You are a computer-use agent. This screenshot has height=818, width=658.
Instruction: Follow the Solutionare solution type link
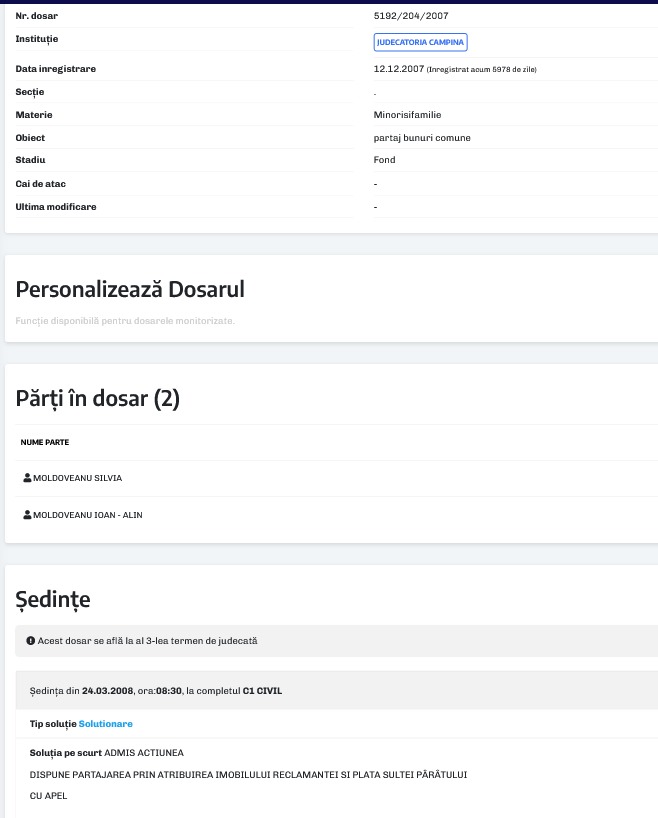coord(105,723)
